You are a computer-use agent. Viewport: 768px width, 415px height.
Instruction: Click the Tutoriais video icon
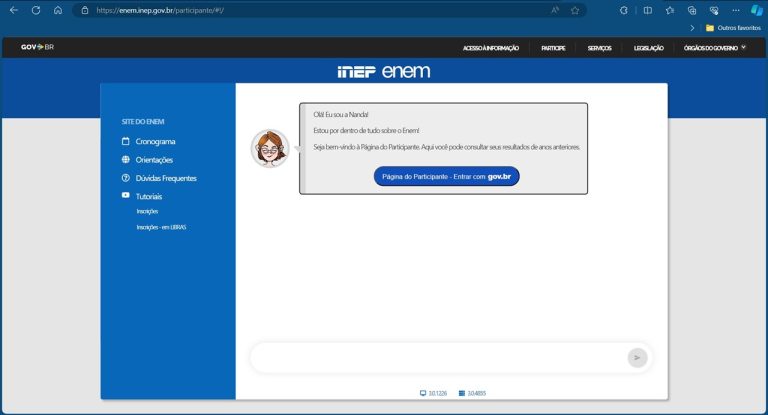point(125,195)
